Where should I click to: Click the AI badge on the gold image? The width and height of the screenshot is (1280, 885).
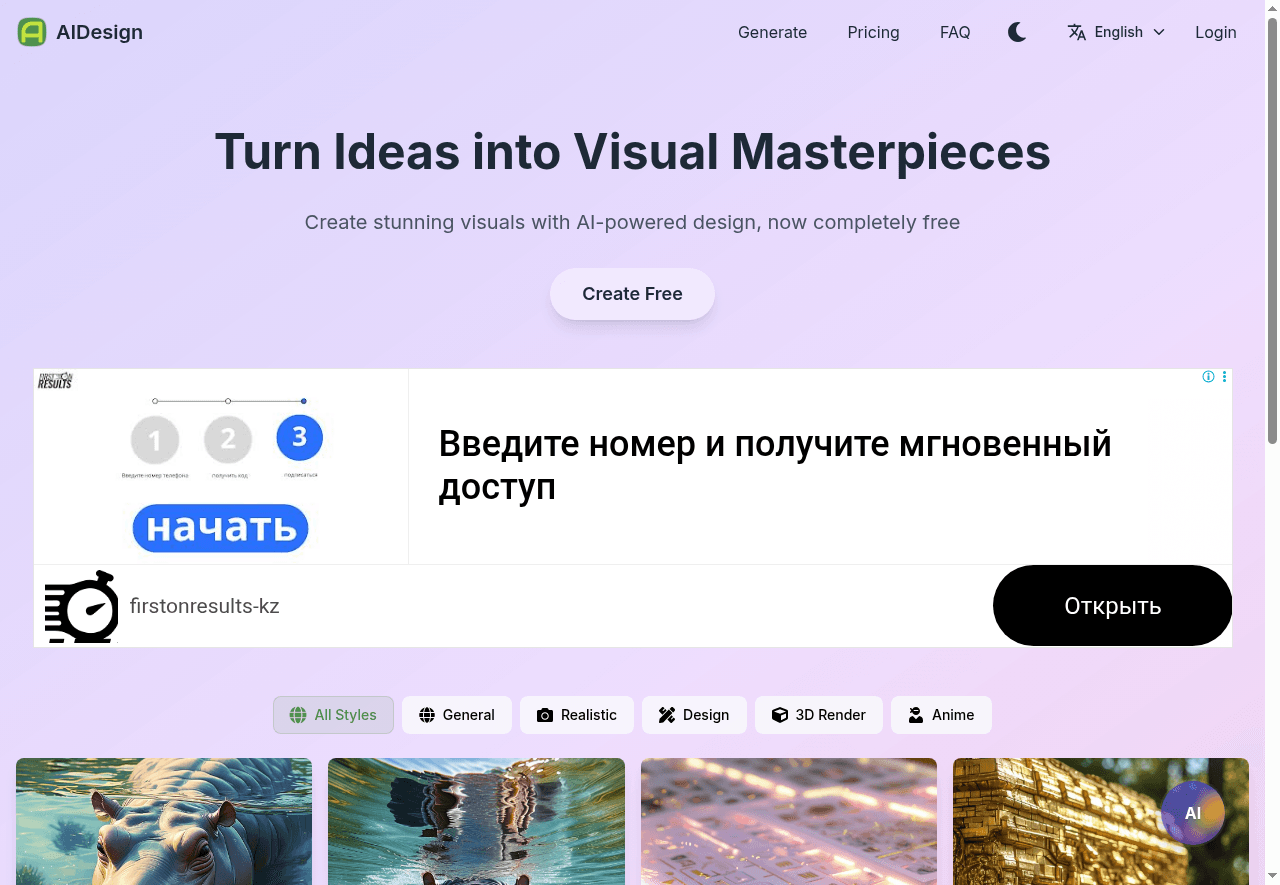coord(1192,812)
